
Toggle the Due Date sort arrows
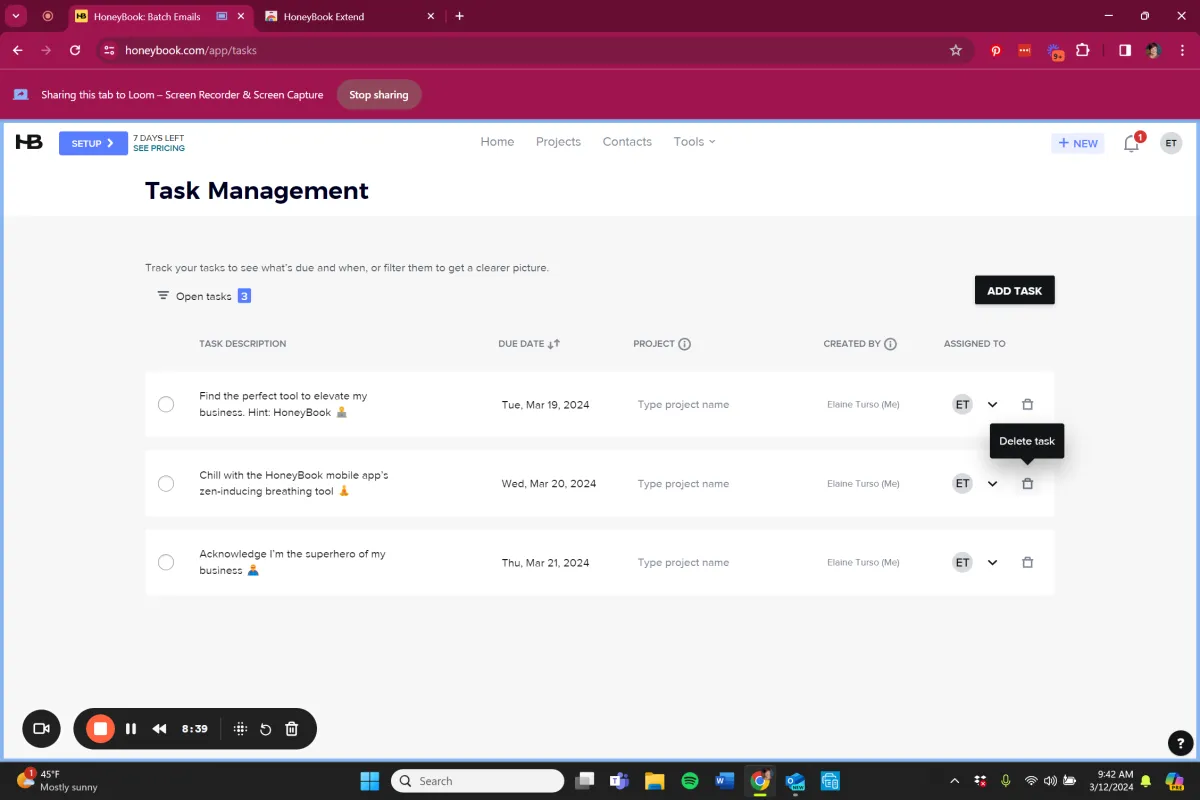click(x=554, y=344)
